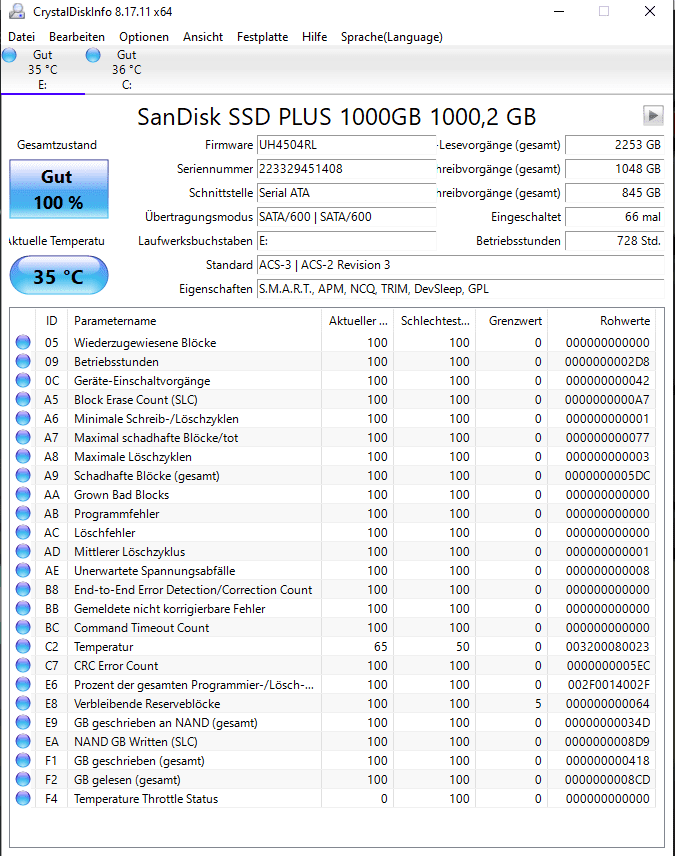The width and height of the screenshot is (675, 856).
Task: Click status icon for Temperatur row C2
Action: 23,646
